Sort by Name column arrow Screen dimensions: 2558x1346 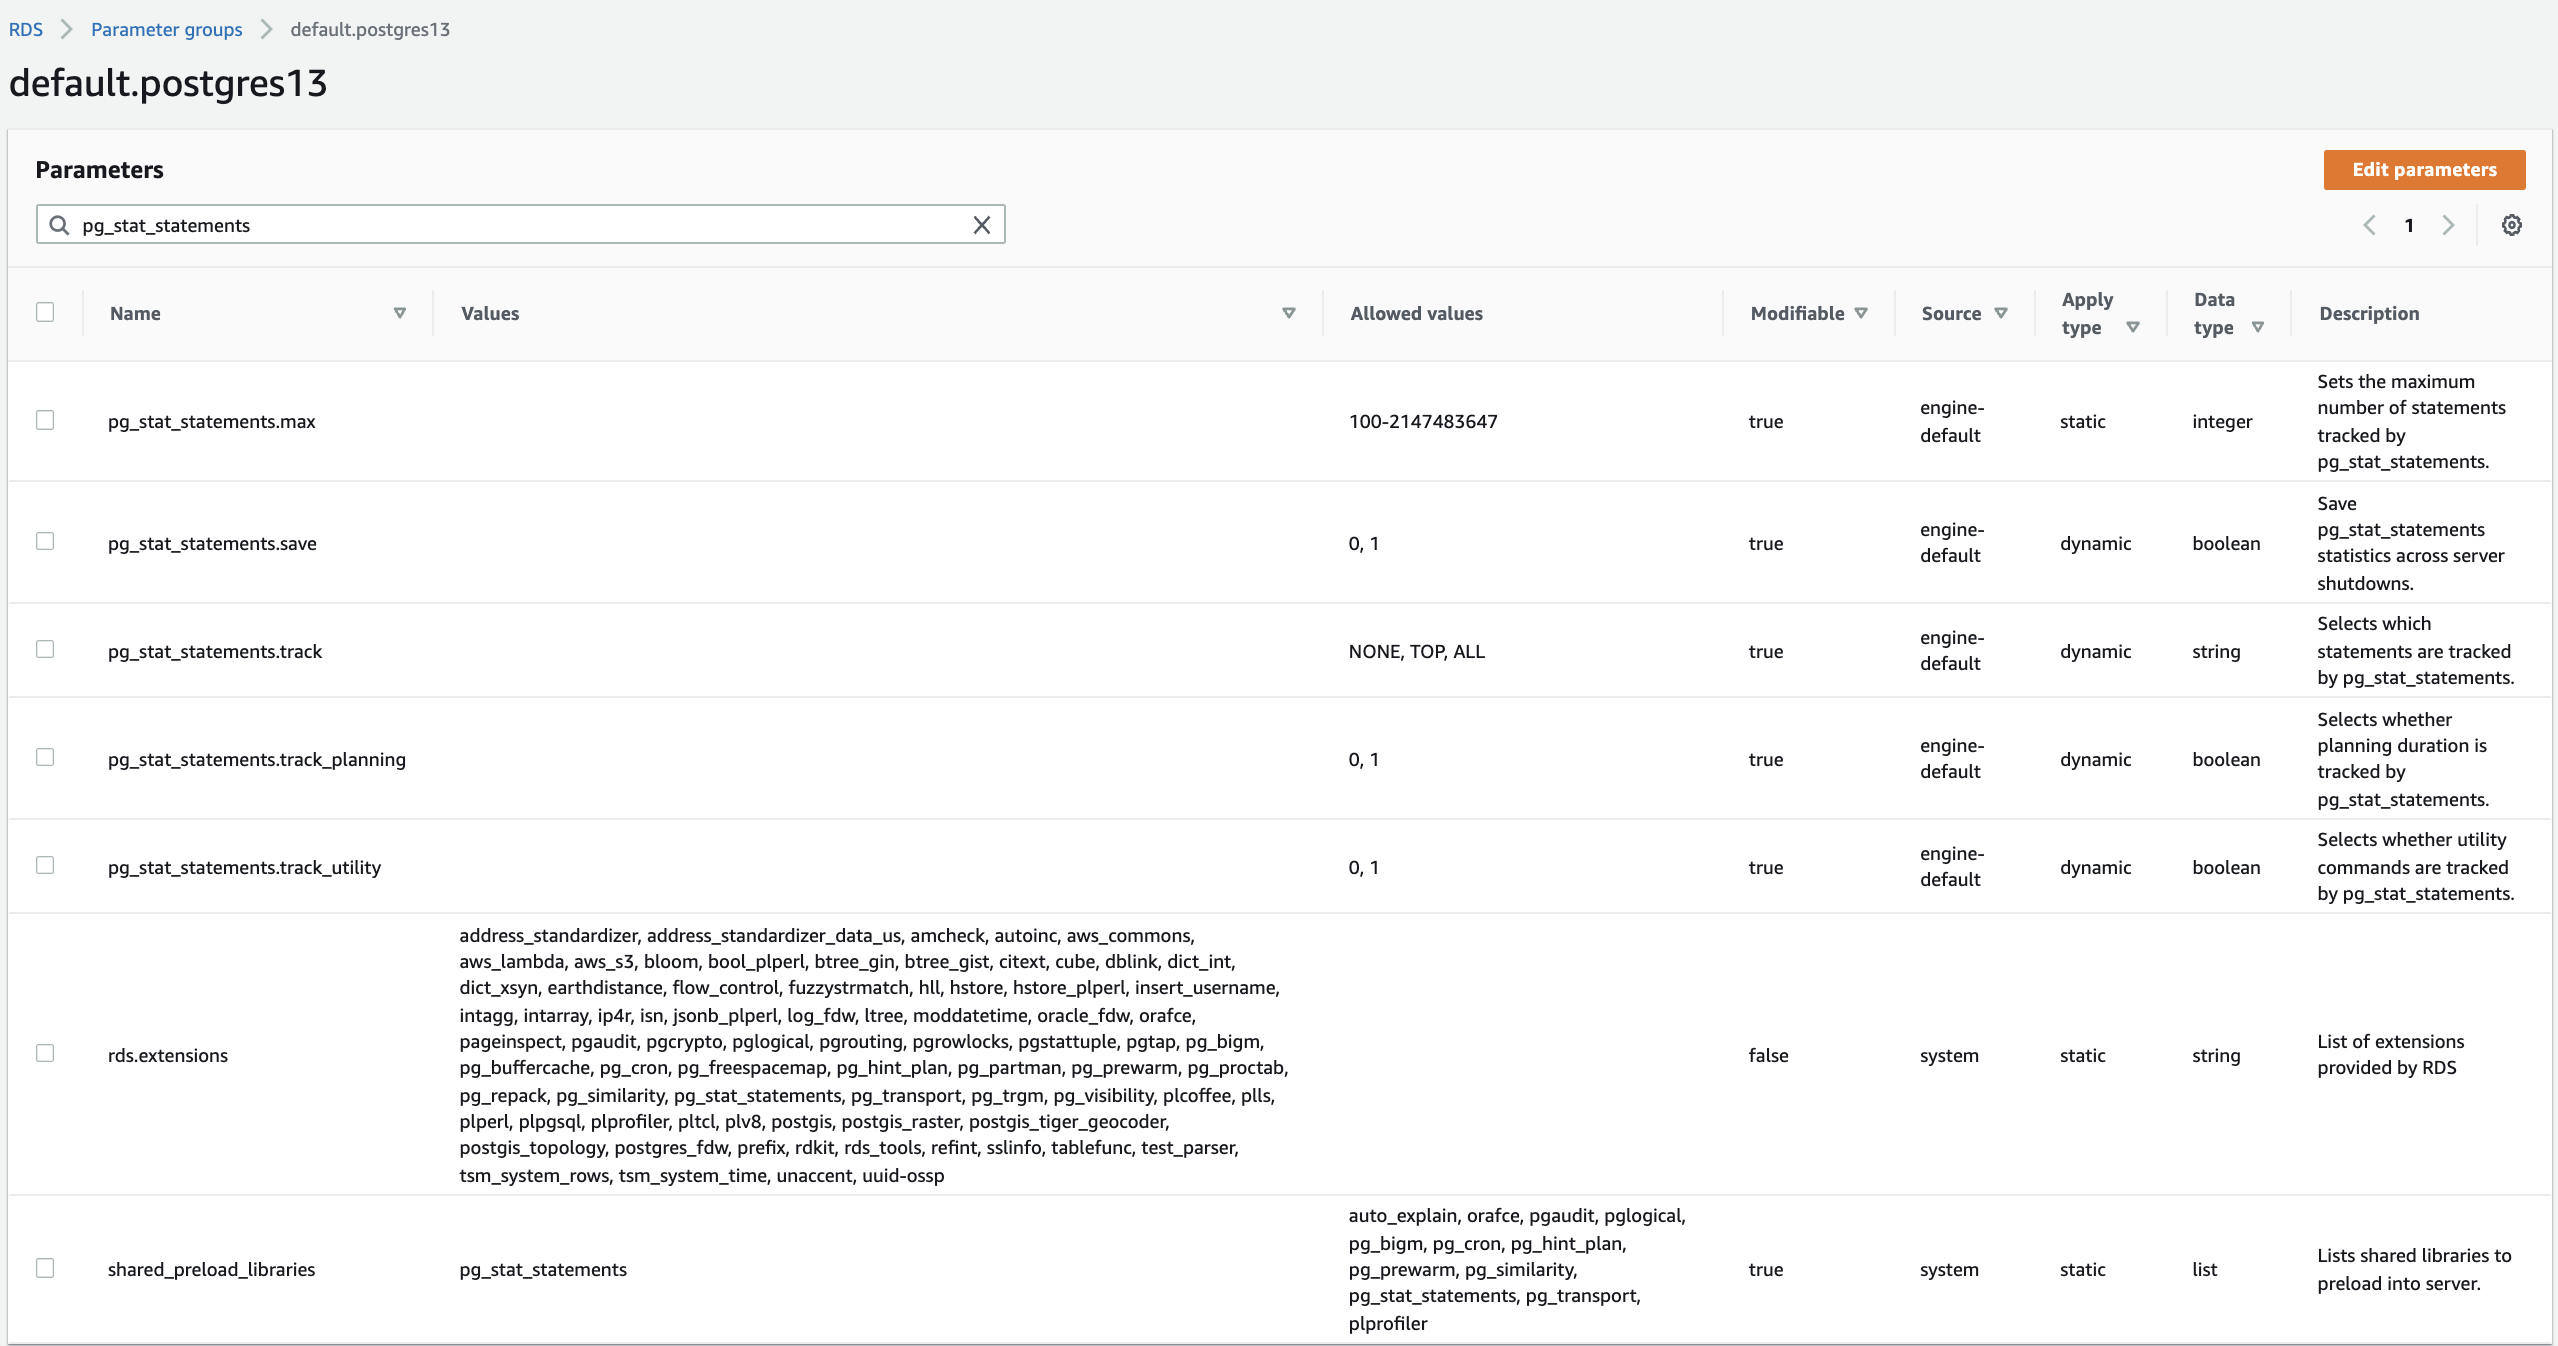[400, 313]
